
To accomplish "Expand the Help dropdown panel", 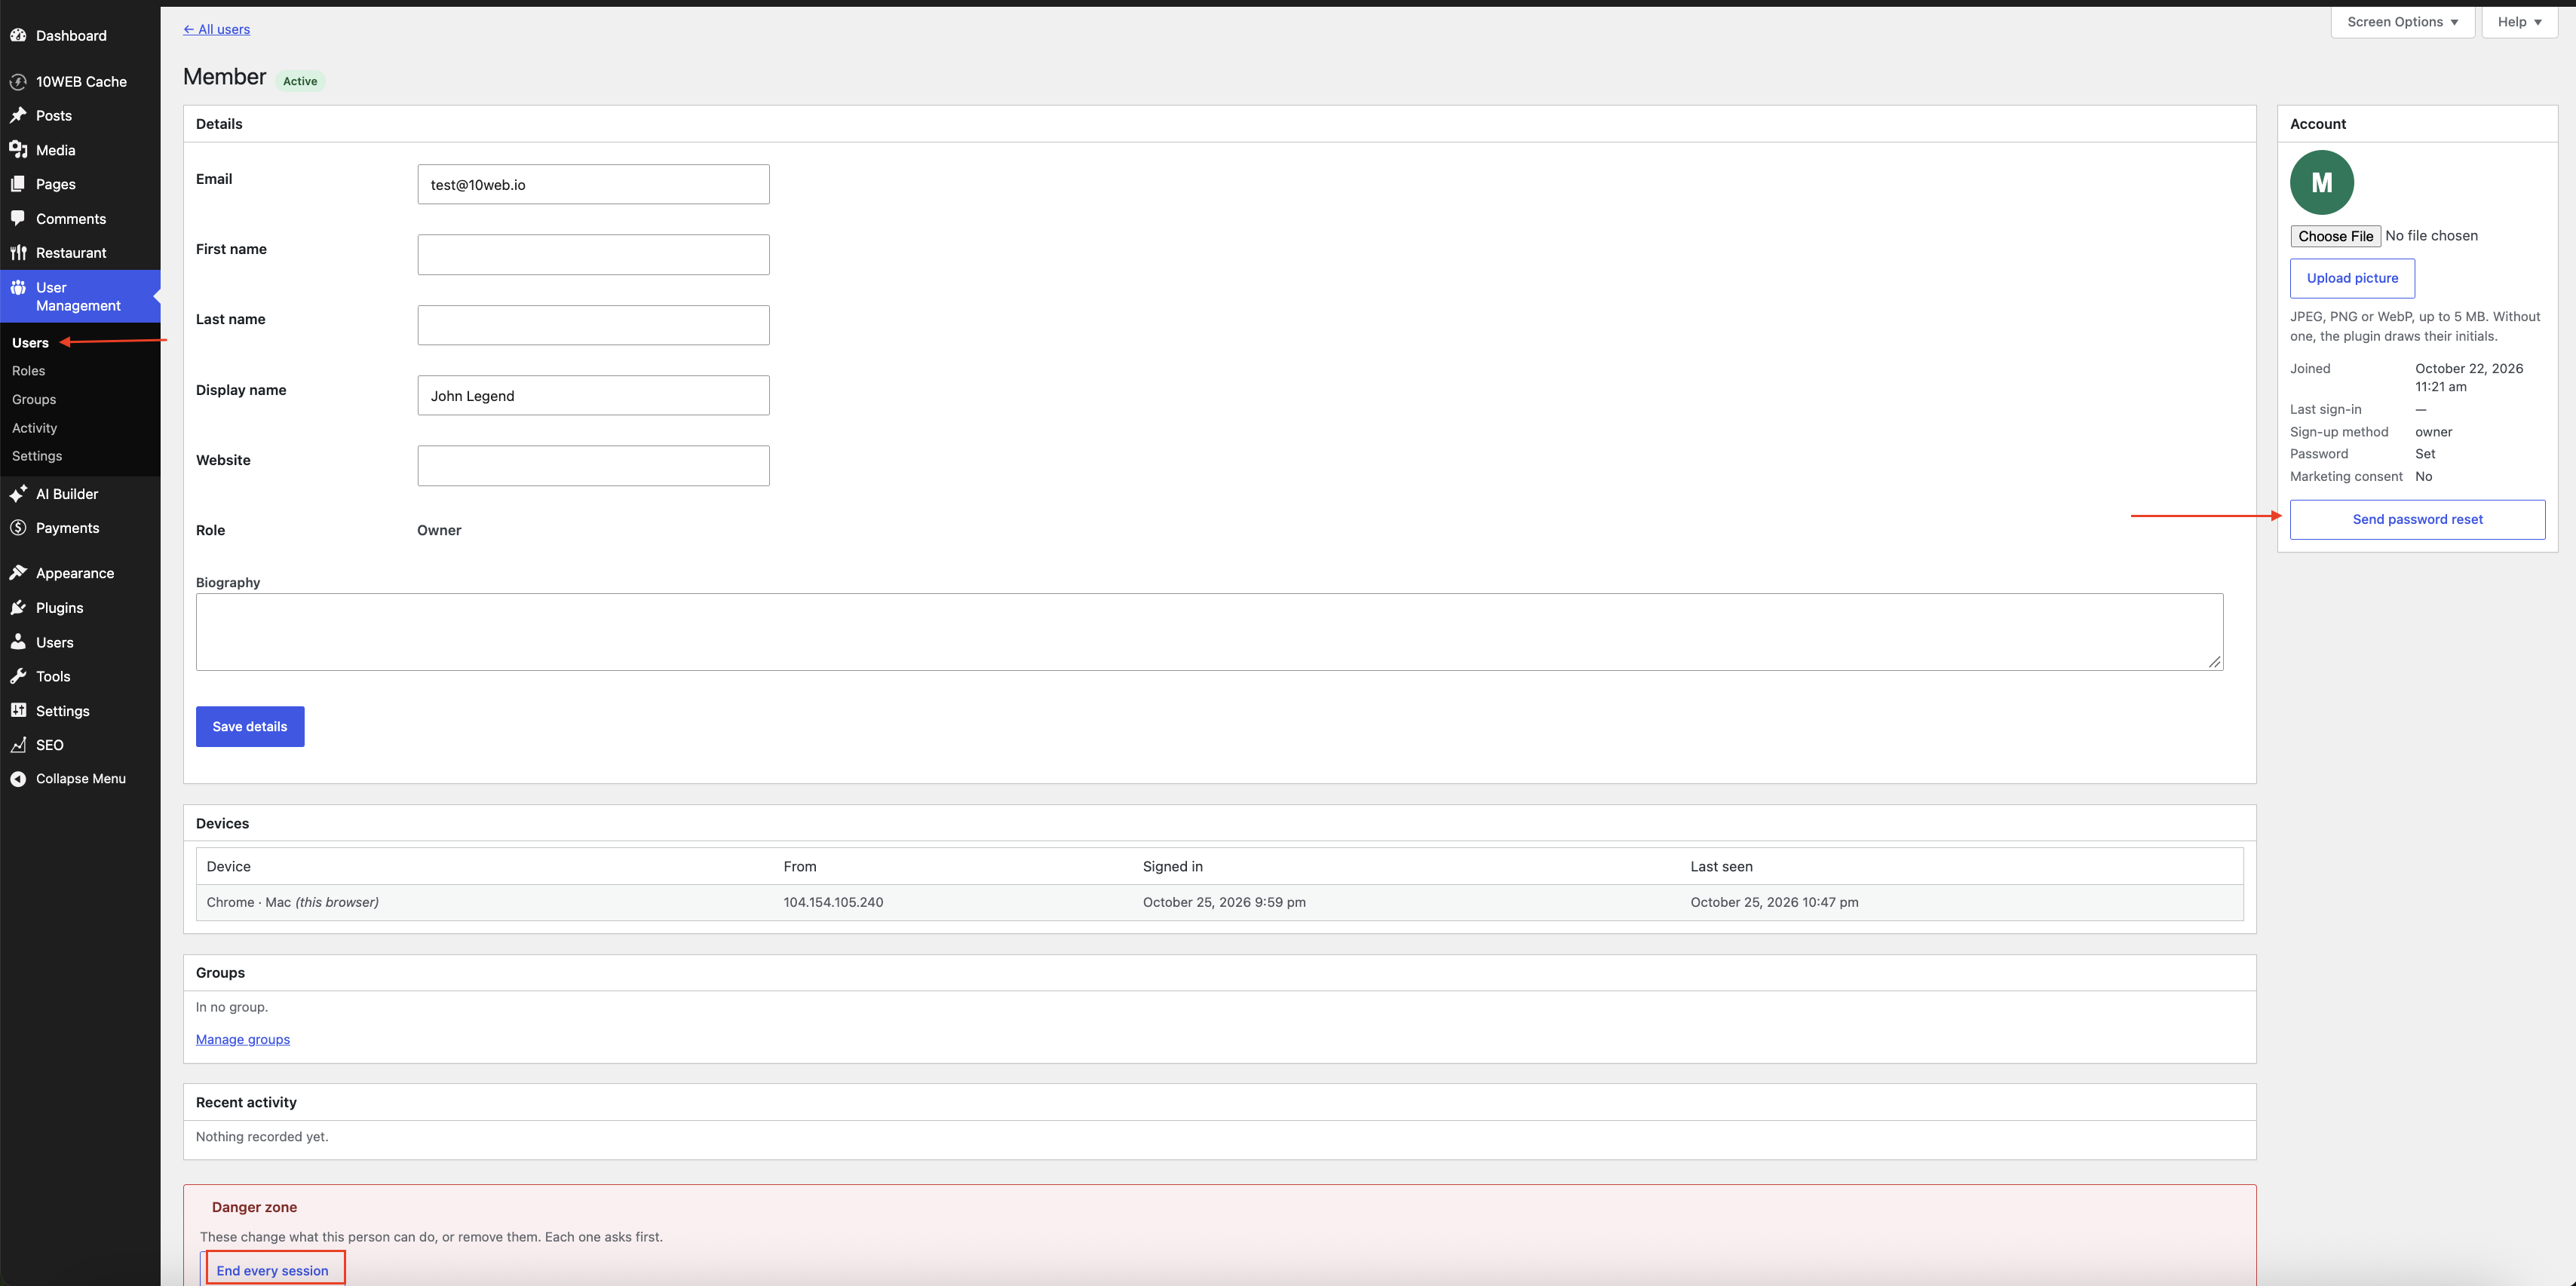I will point(2519,22).
